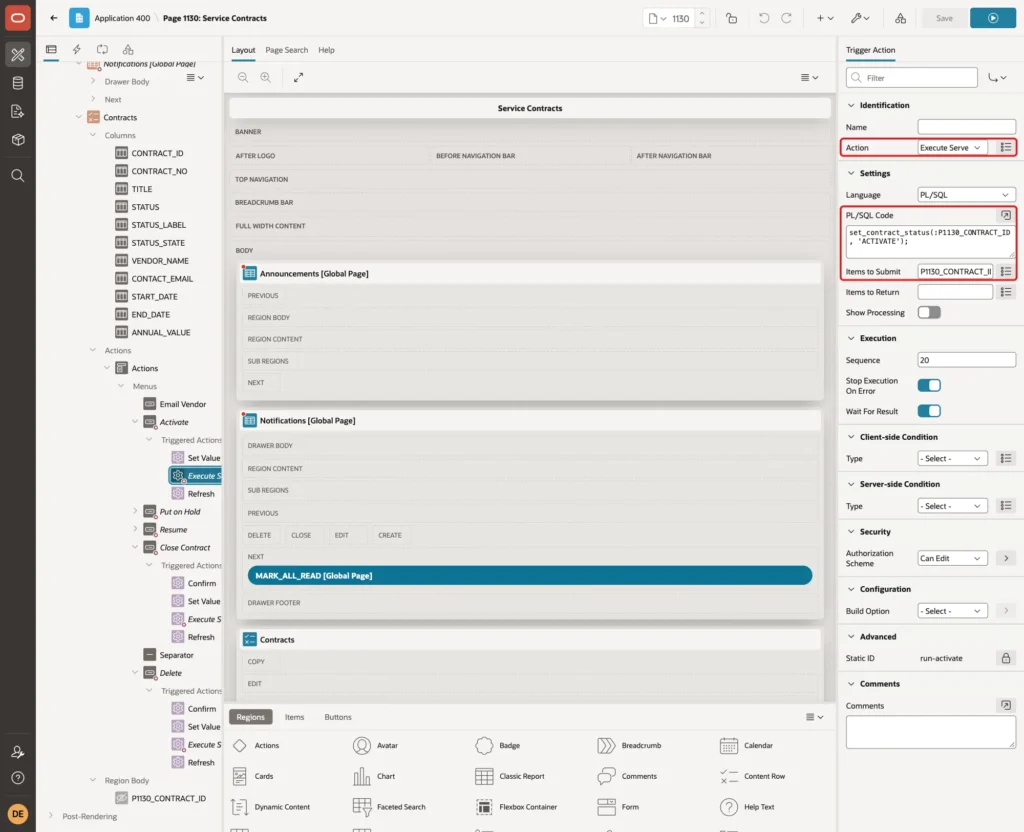Open the Utilities wrench menu
The height and width of the screenshot is (832, 1024).
[860, 18]
